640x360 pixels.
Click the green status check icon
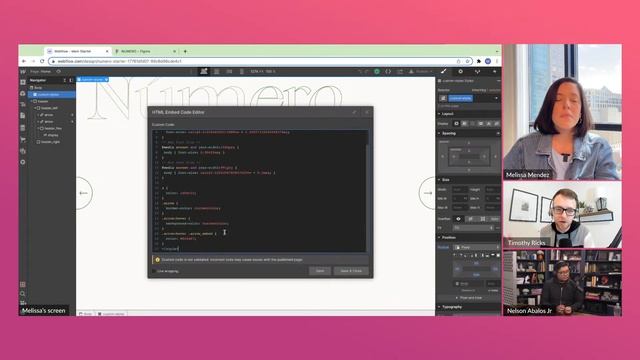coord(377,71)
